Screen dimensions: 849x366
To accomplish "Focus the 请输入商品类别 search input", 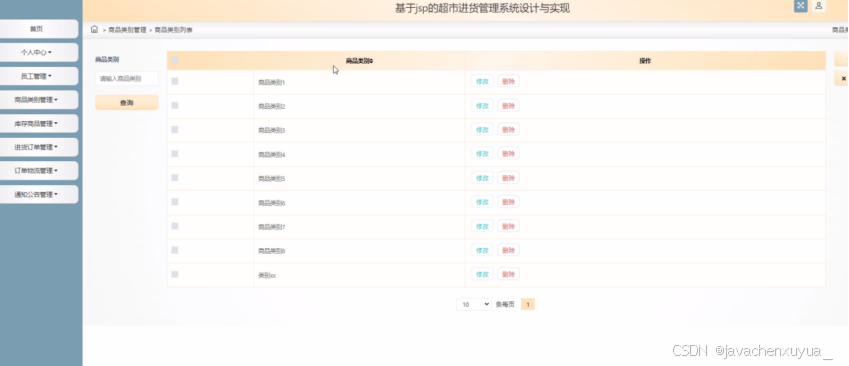I will click(127, 79).
